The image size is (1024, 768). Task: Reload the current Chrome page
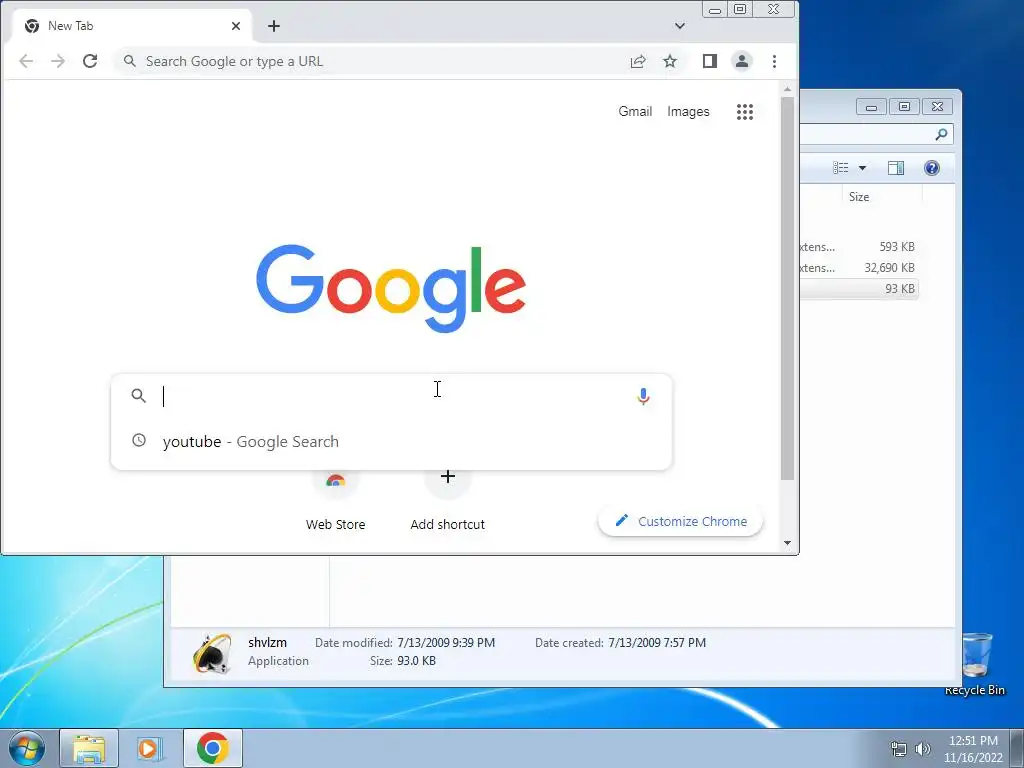(x=90, y=61)
